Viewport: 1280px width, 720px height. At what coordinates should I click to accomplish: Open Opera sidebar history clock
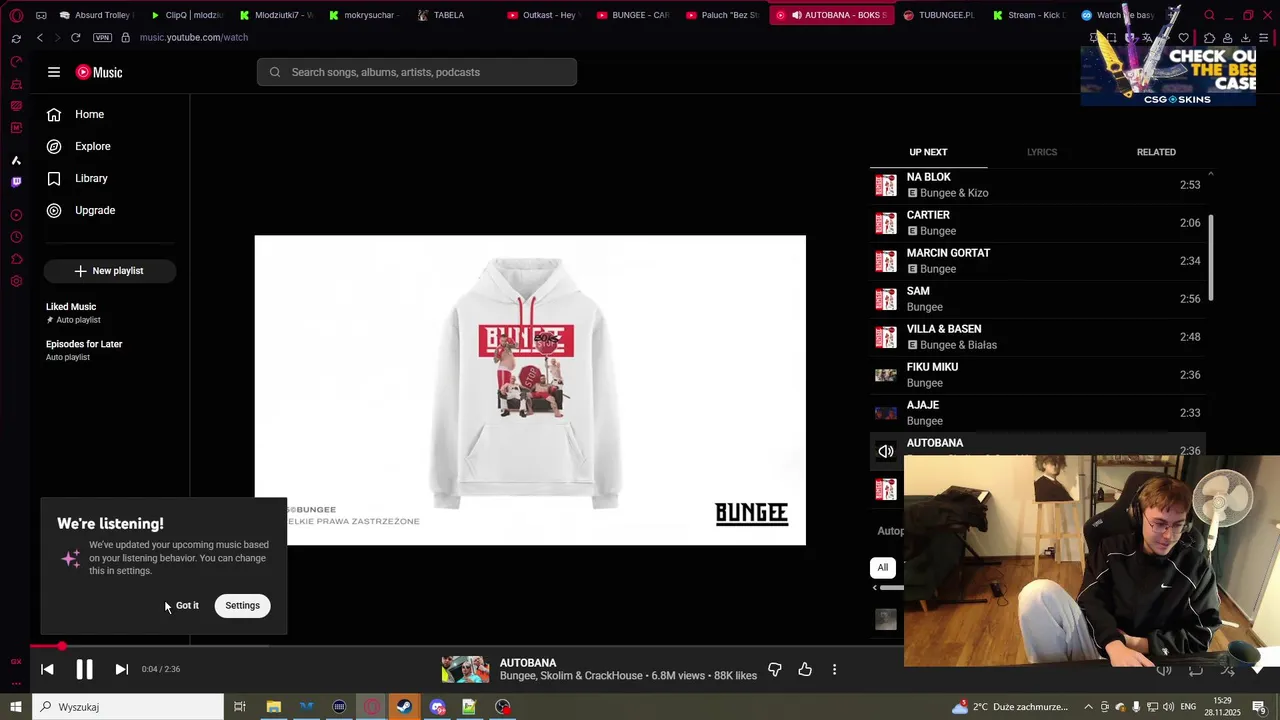[x=16, y=237]
